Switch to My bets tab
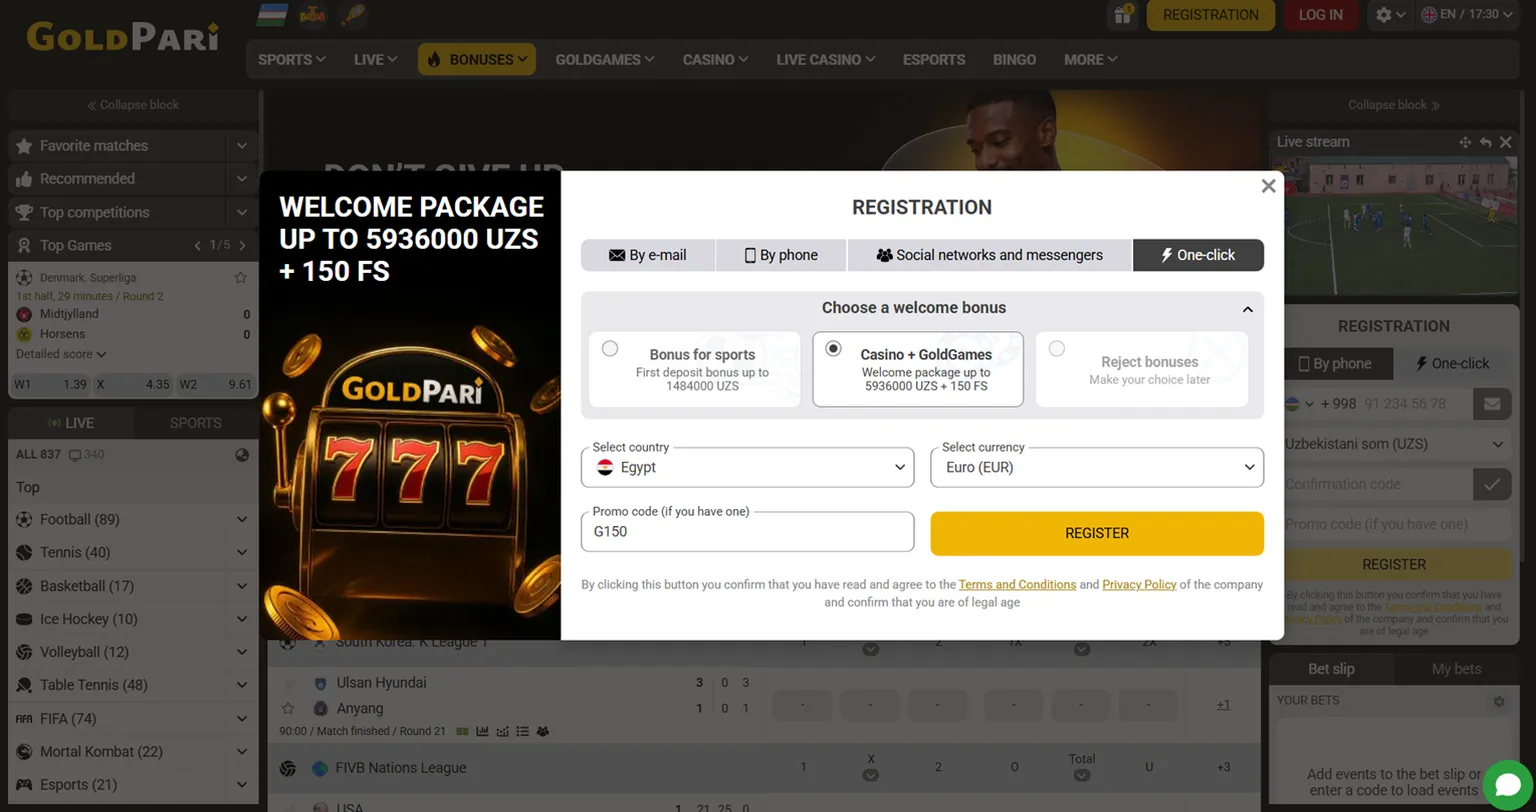1536x812 pixels. click(x=1456, y=669)
